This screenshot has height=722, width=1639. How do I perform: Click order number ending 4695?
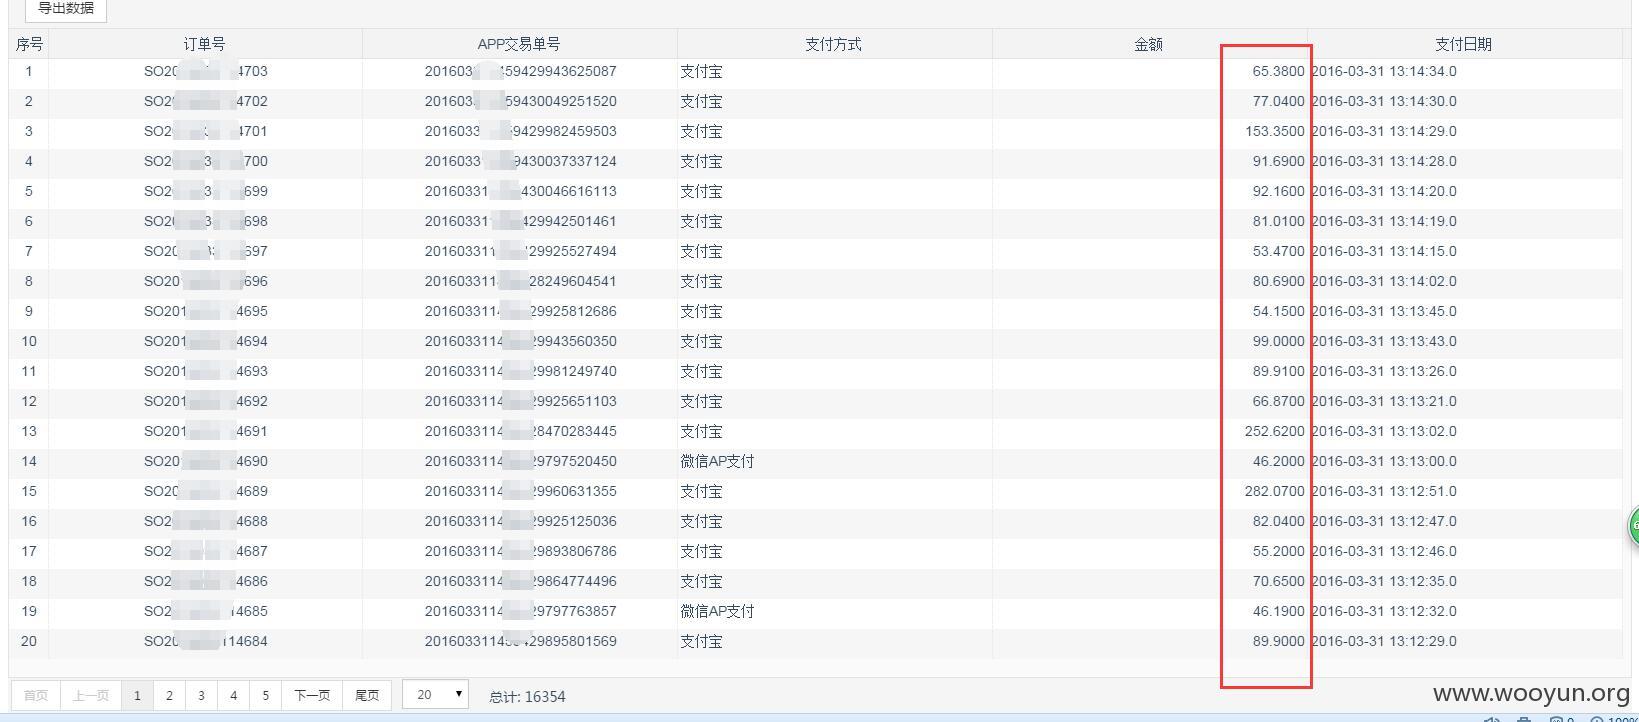click(206, 311)
